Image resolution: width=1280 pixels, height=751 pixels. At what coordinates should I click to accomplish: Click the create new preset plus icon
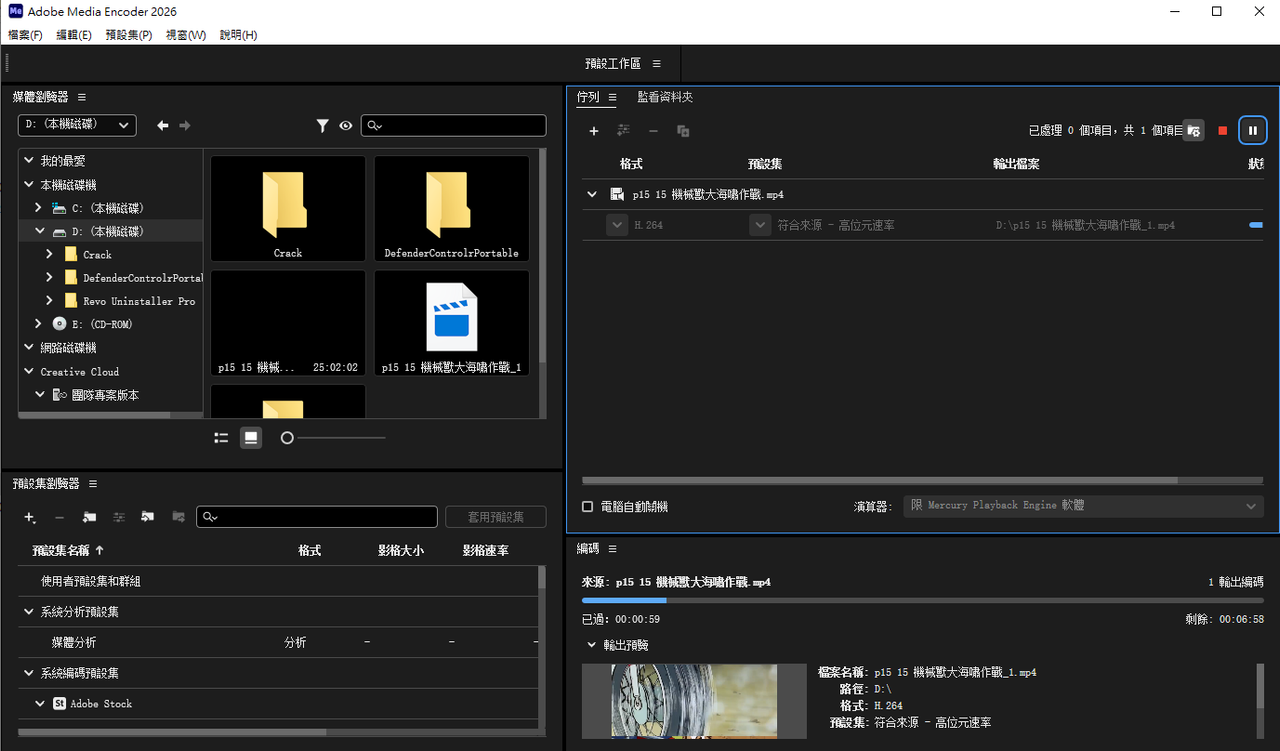pos(30,517)
